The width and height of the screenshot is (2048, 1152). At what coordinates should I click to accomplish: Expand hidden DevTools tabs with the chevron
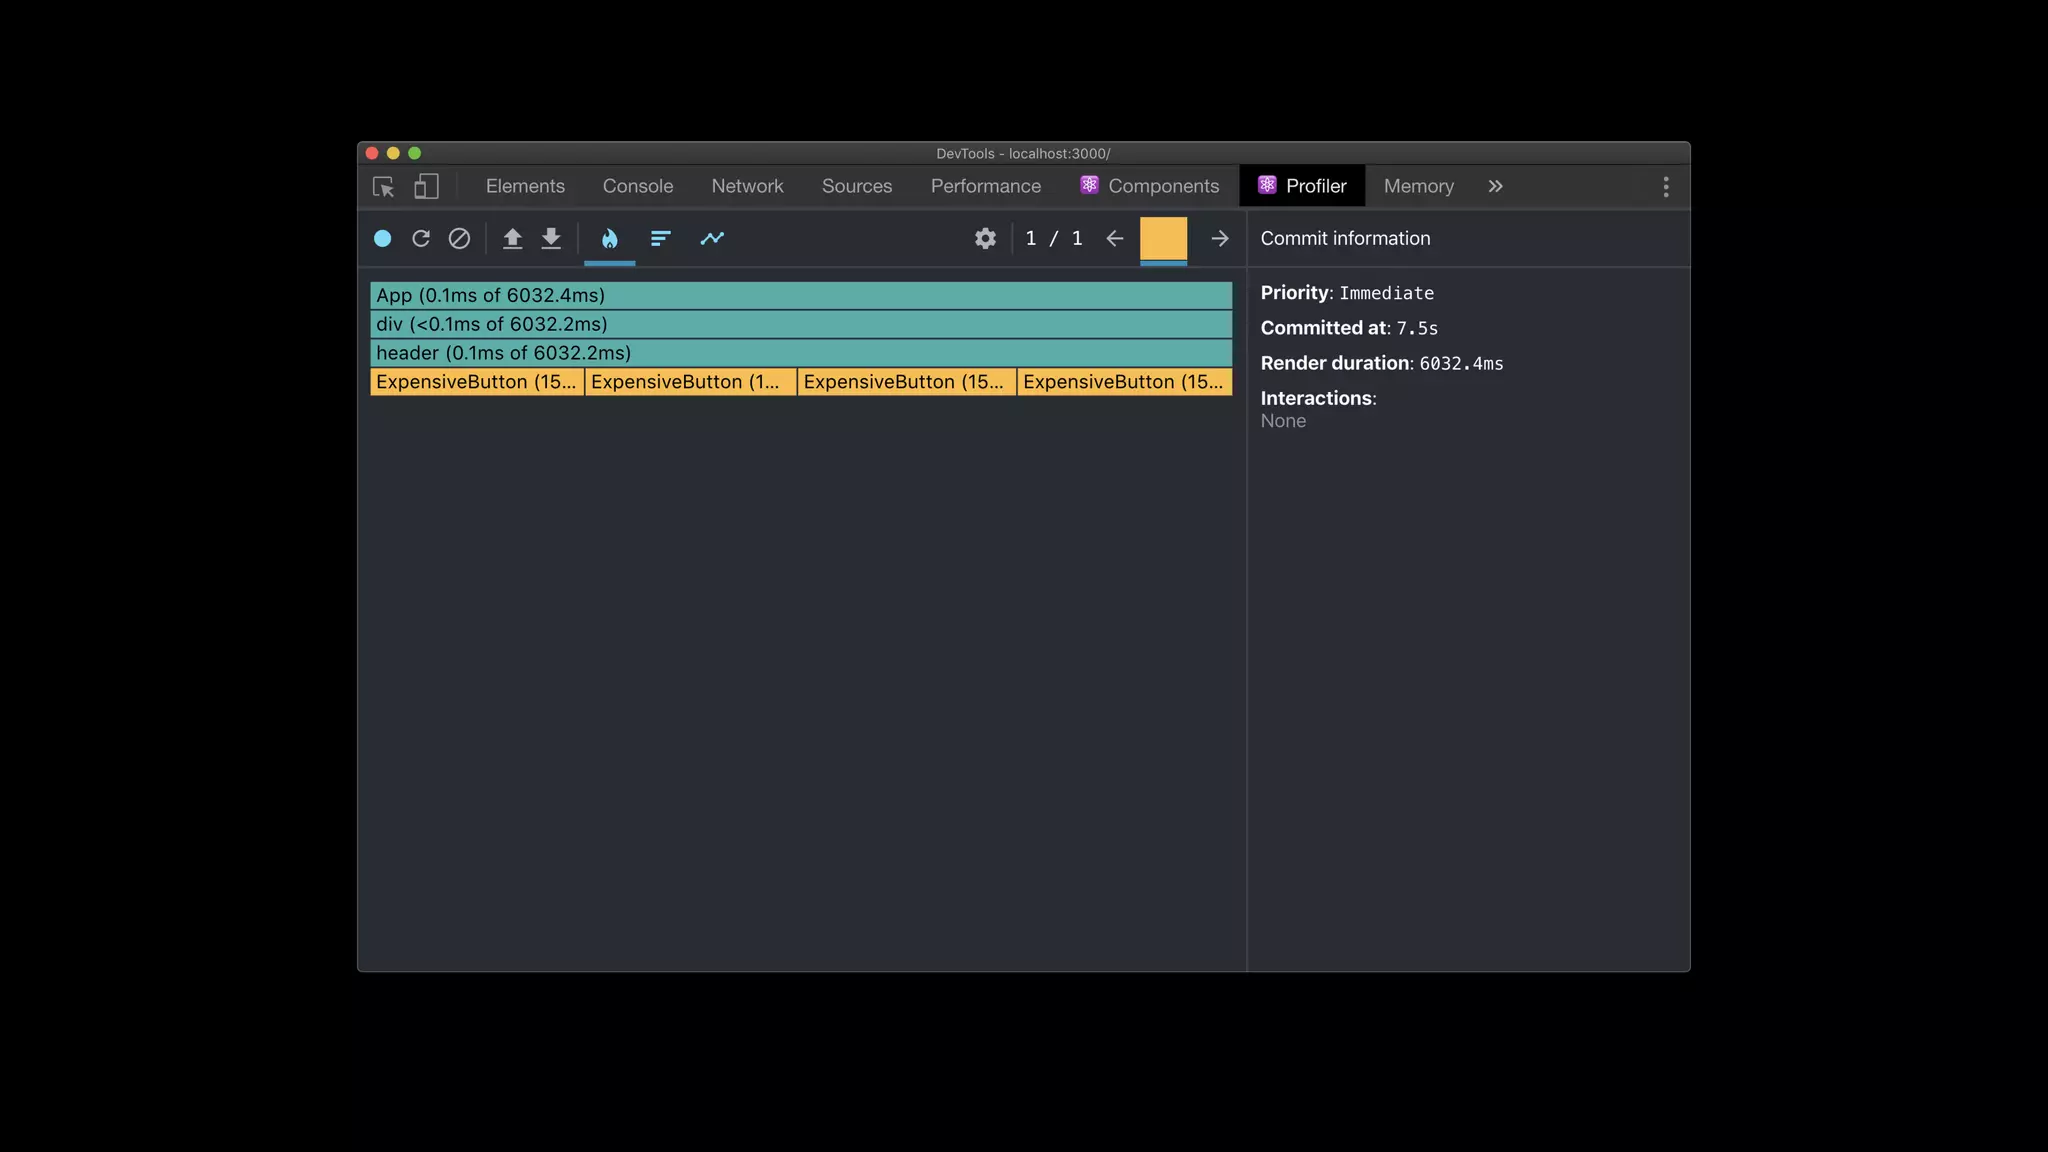(1495, 186)
